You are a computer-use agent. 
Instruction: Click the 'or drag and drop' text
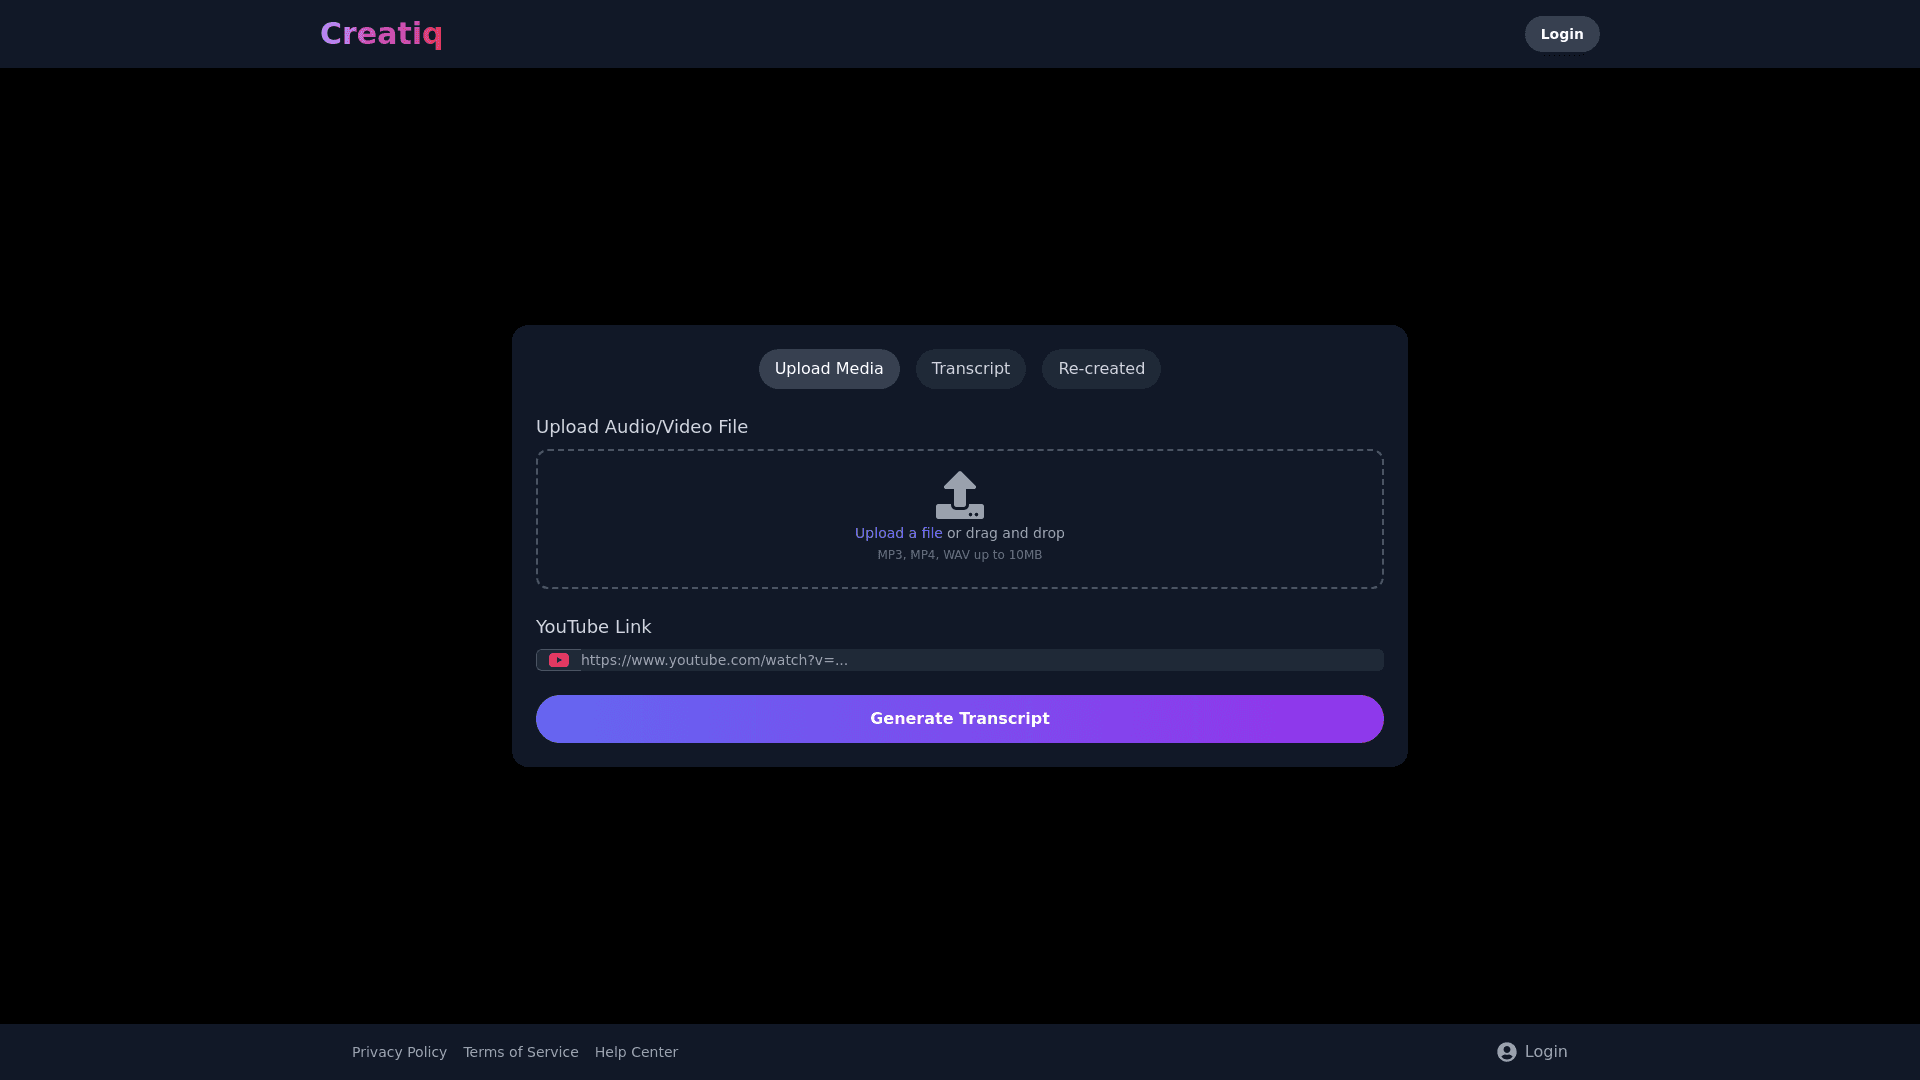(1005, 534)
